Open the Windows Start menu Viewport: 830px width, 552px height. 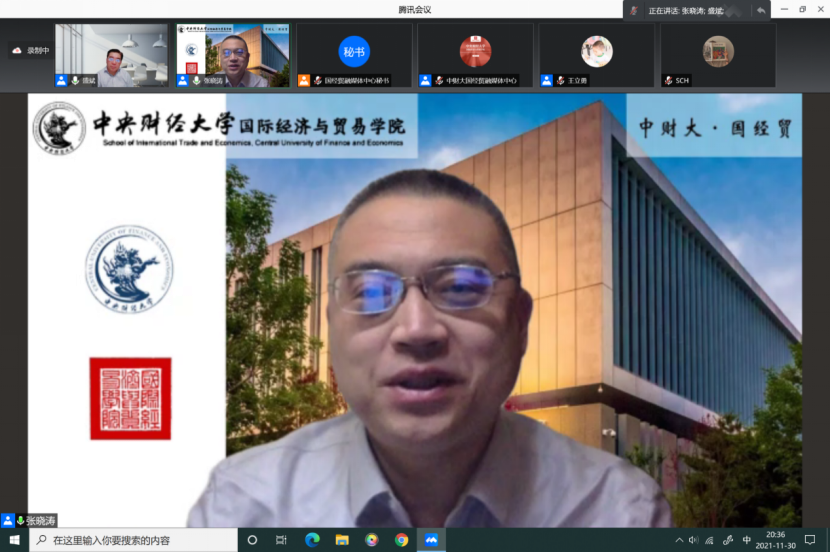(14, 540)
